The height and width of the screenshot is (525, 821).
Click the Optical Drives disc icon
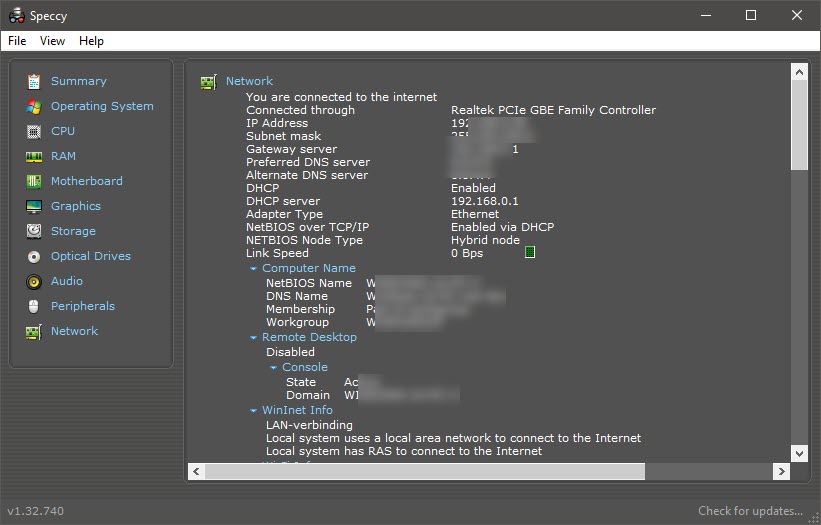point(34,256)
